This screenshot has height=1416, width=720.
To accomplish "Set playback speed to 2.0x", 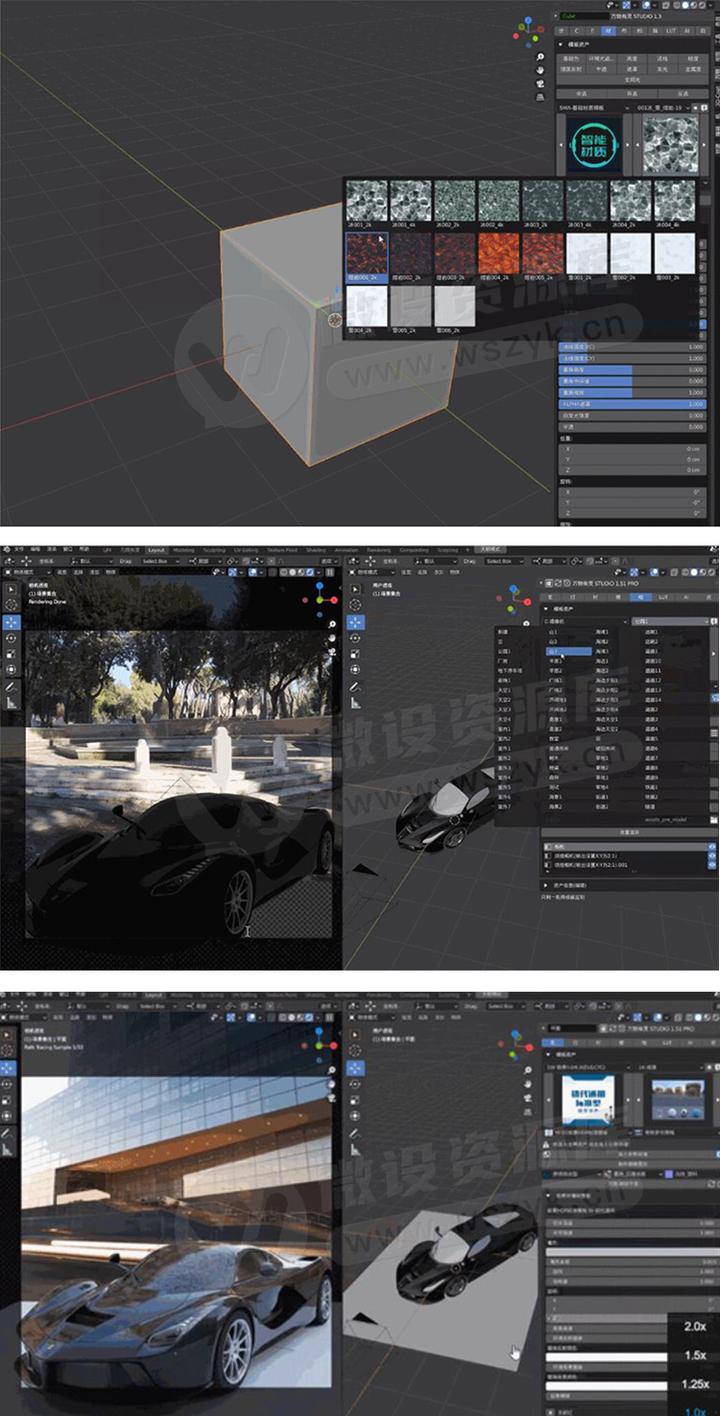I will tap(695, 1326).
